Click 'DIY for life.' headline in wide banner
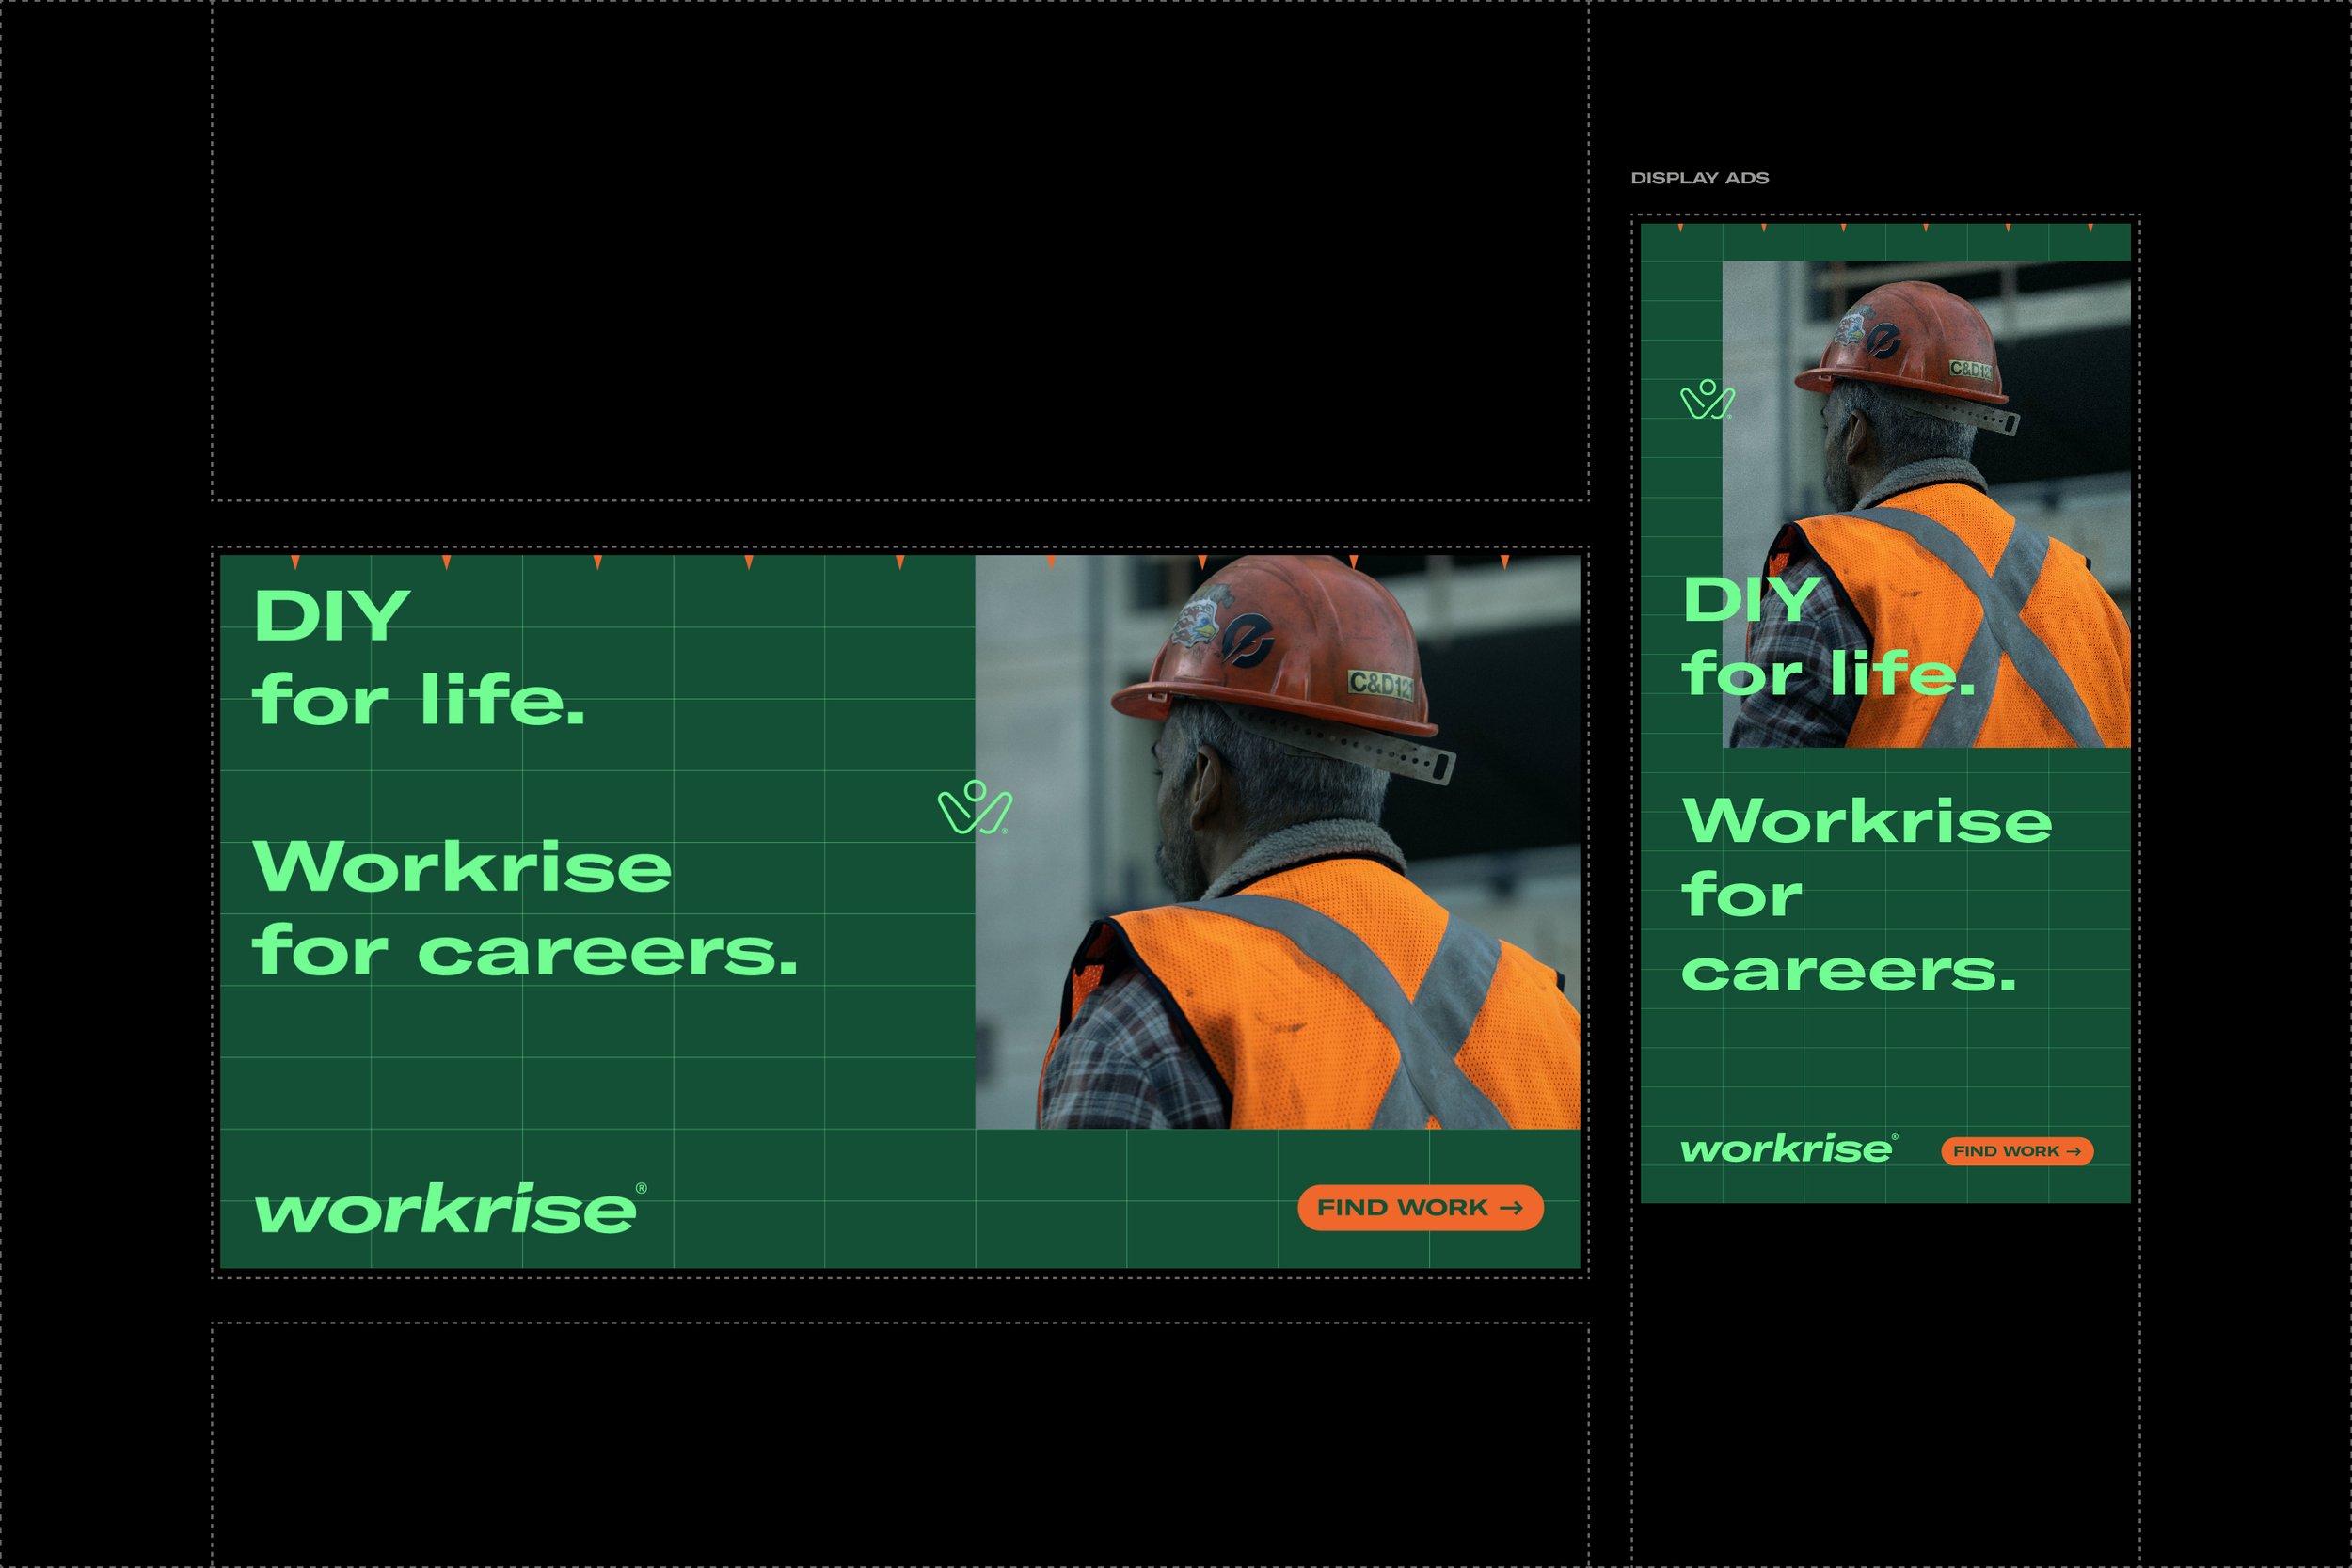The height and width of the screenshot is (1568, 2352). 419,657
